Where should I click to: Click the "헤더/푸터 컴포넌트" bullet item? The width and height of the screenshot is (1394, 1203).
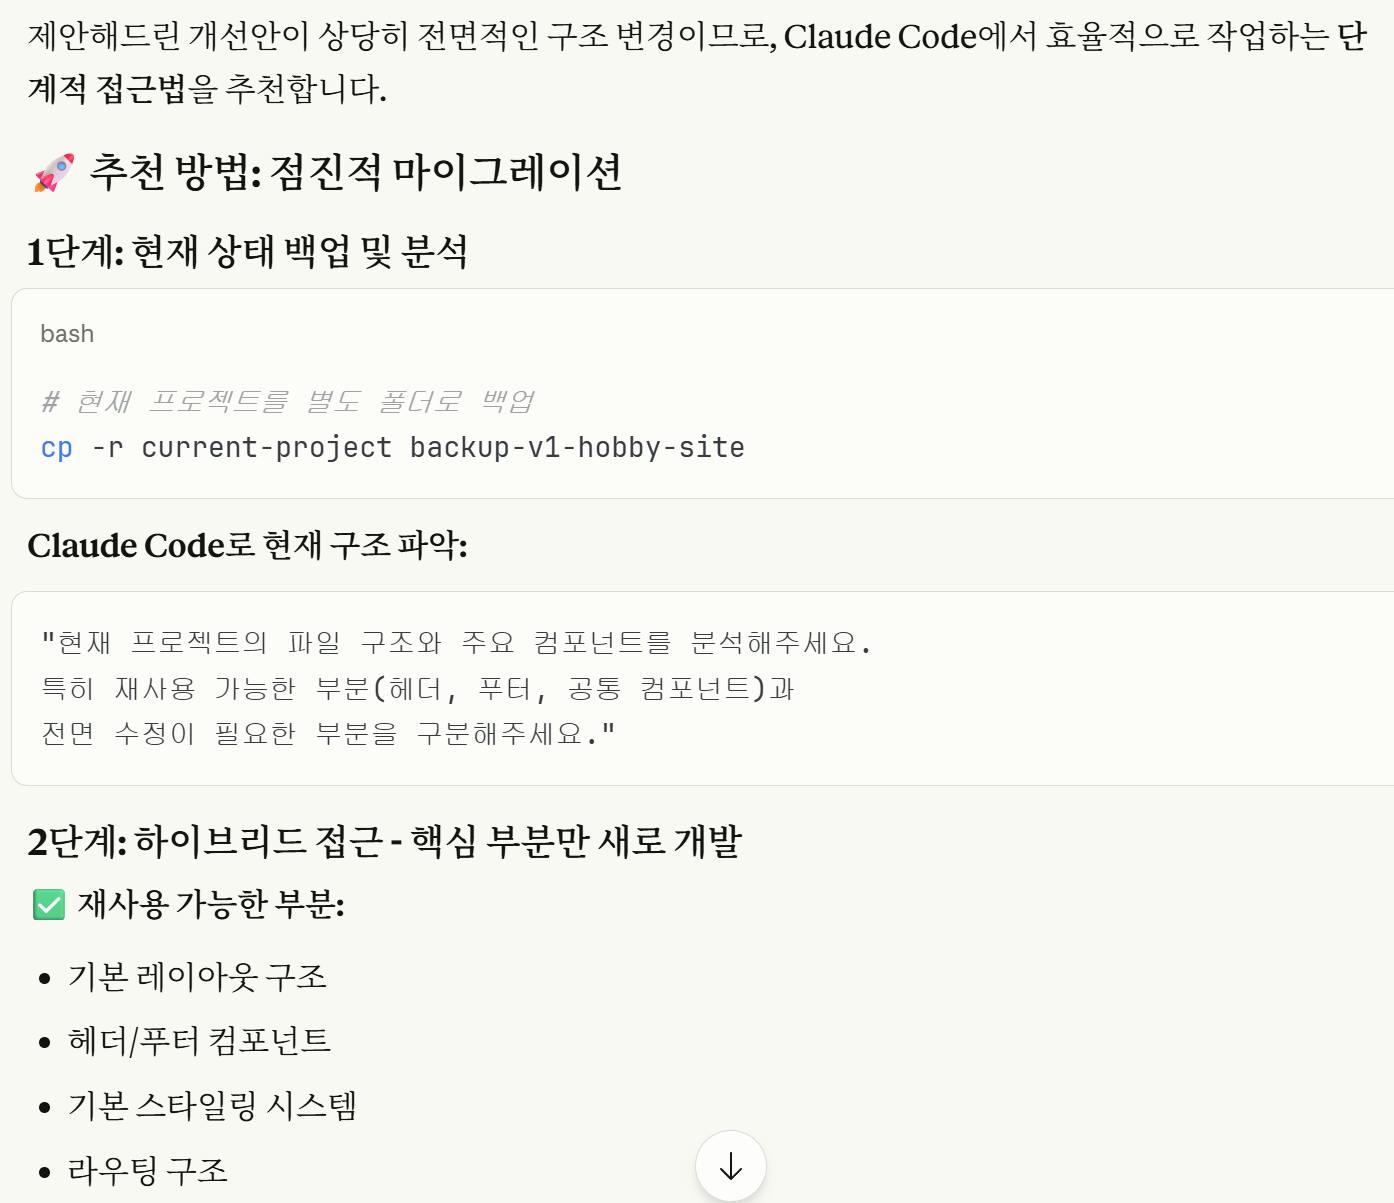click(199, 1041)
